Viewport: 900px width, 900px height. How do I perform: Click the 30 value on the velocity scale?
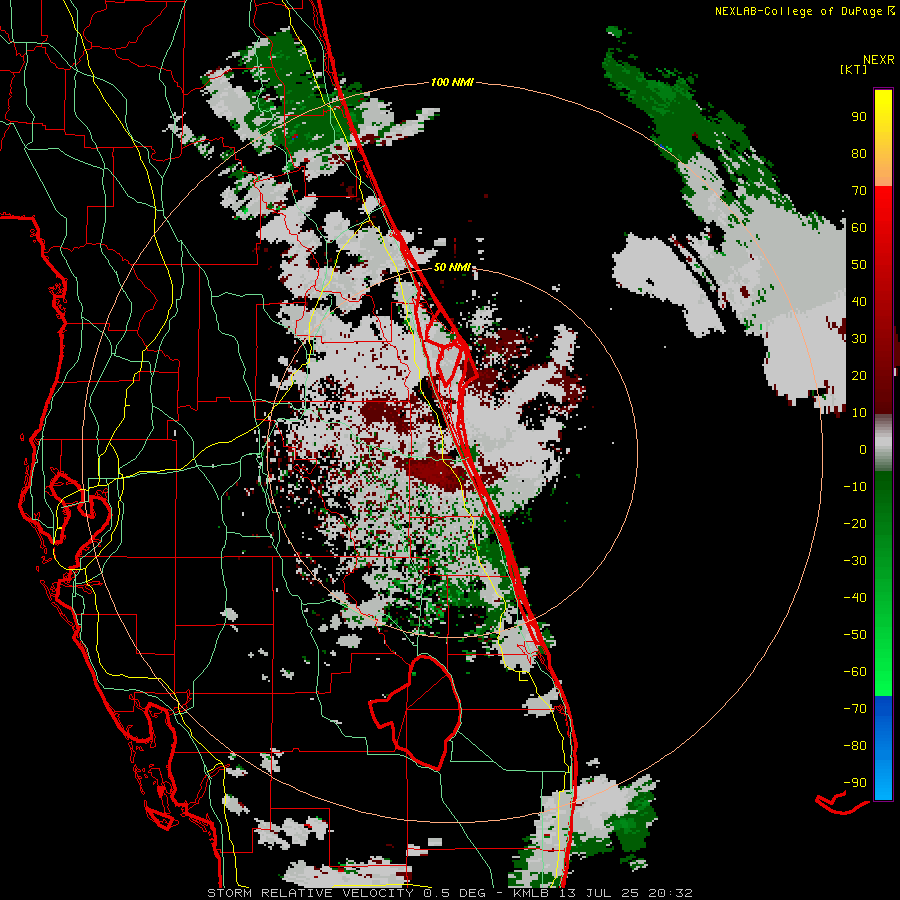(x=859, y=339)
